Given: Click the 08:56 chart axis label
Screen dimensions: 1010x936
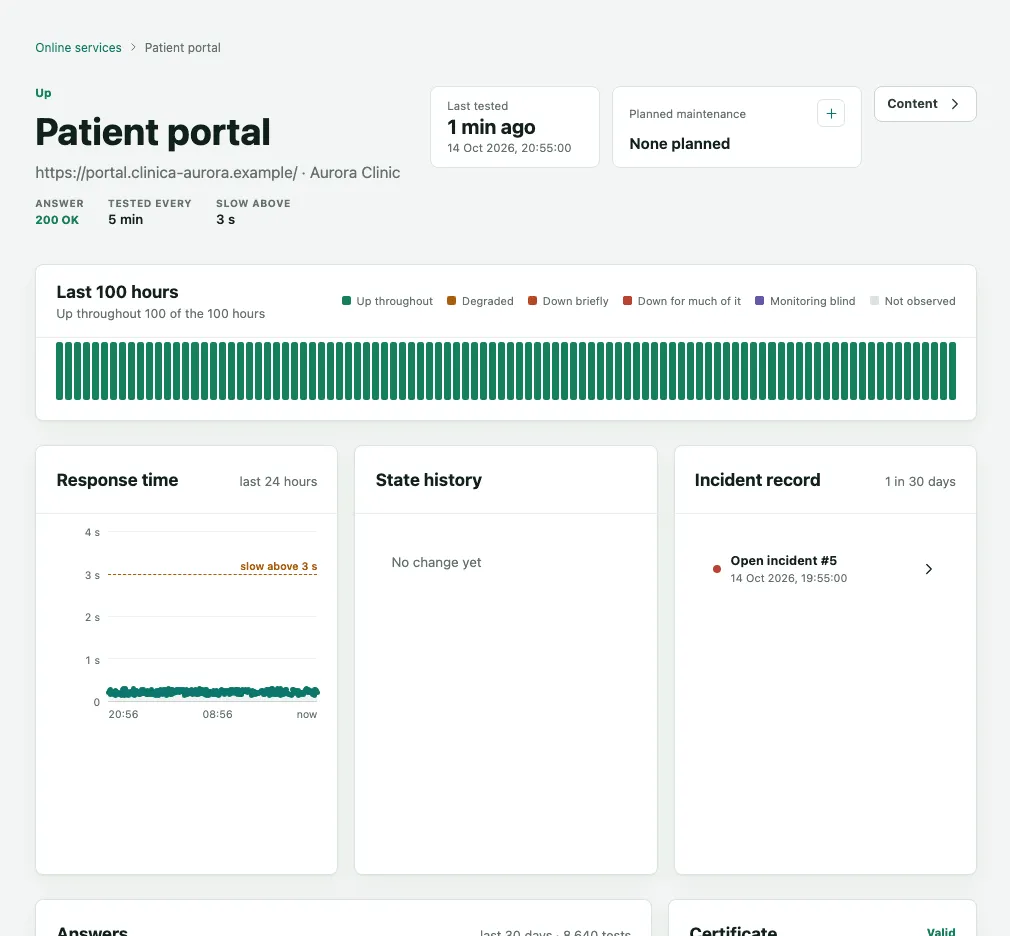Looking at the screenshot, I should [217, 714].
